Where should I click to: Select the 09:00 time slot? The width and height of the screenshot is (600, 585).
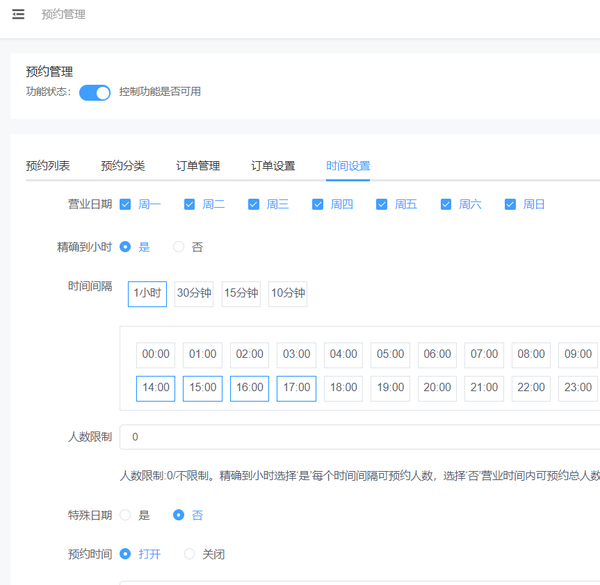(x=577, y=354)
